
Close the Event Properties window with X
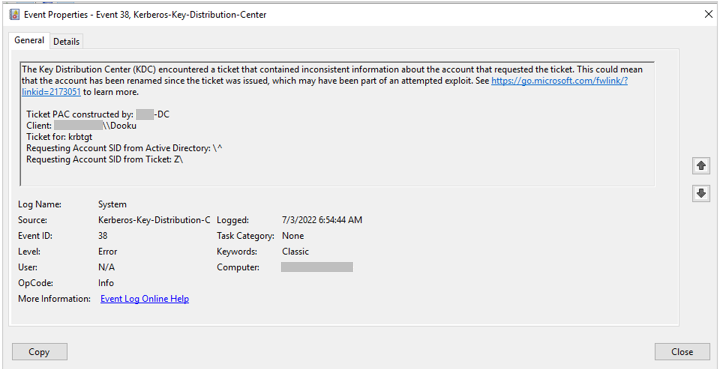(x=709, y=15)
